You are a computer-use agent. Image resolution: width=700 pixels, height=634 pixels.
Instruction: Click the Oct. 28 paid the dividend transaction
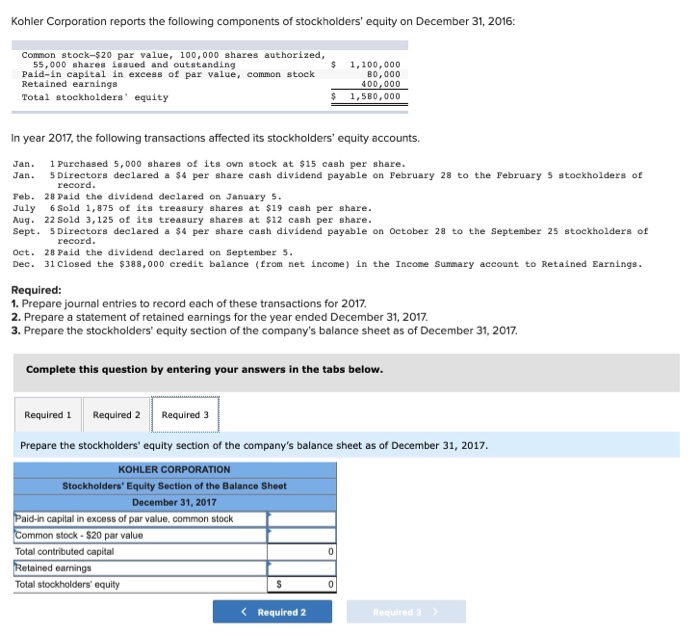[x=153, y=252]
